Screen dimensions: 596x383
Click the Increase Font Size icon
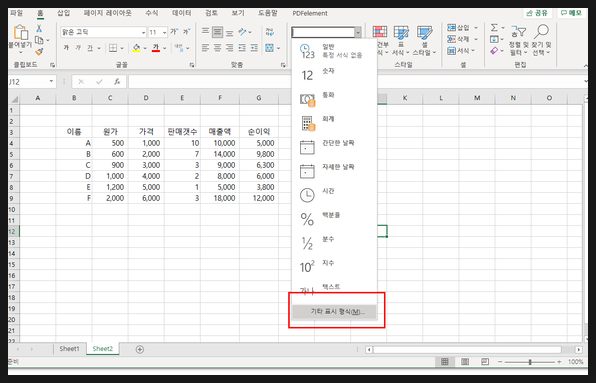(x=174, y=32)
